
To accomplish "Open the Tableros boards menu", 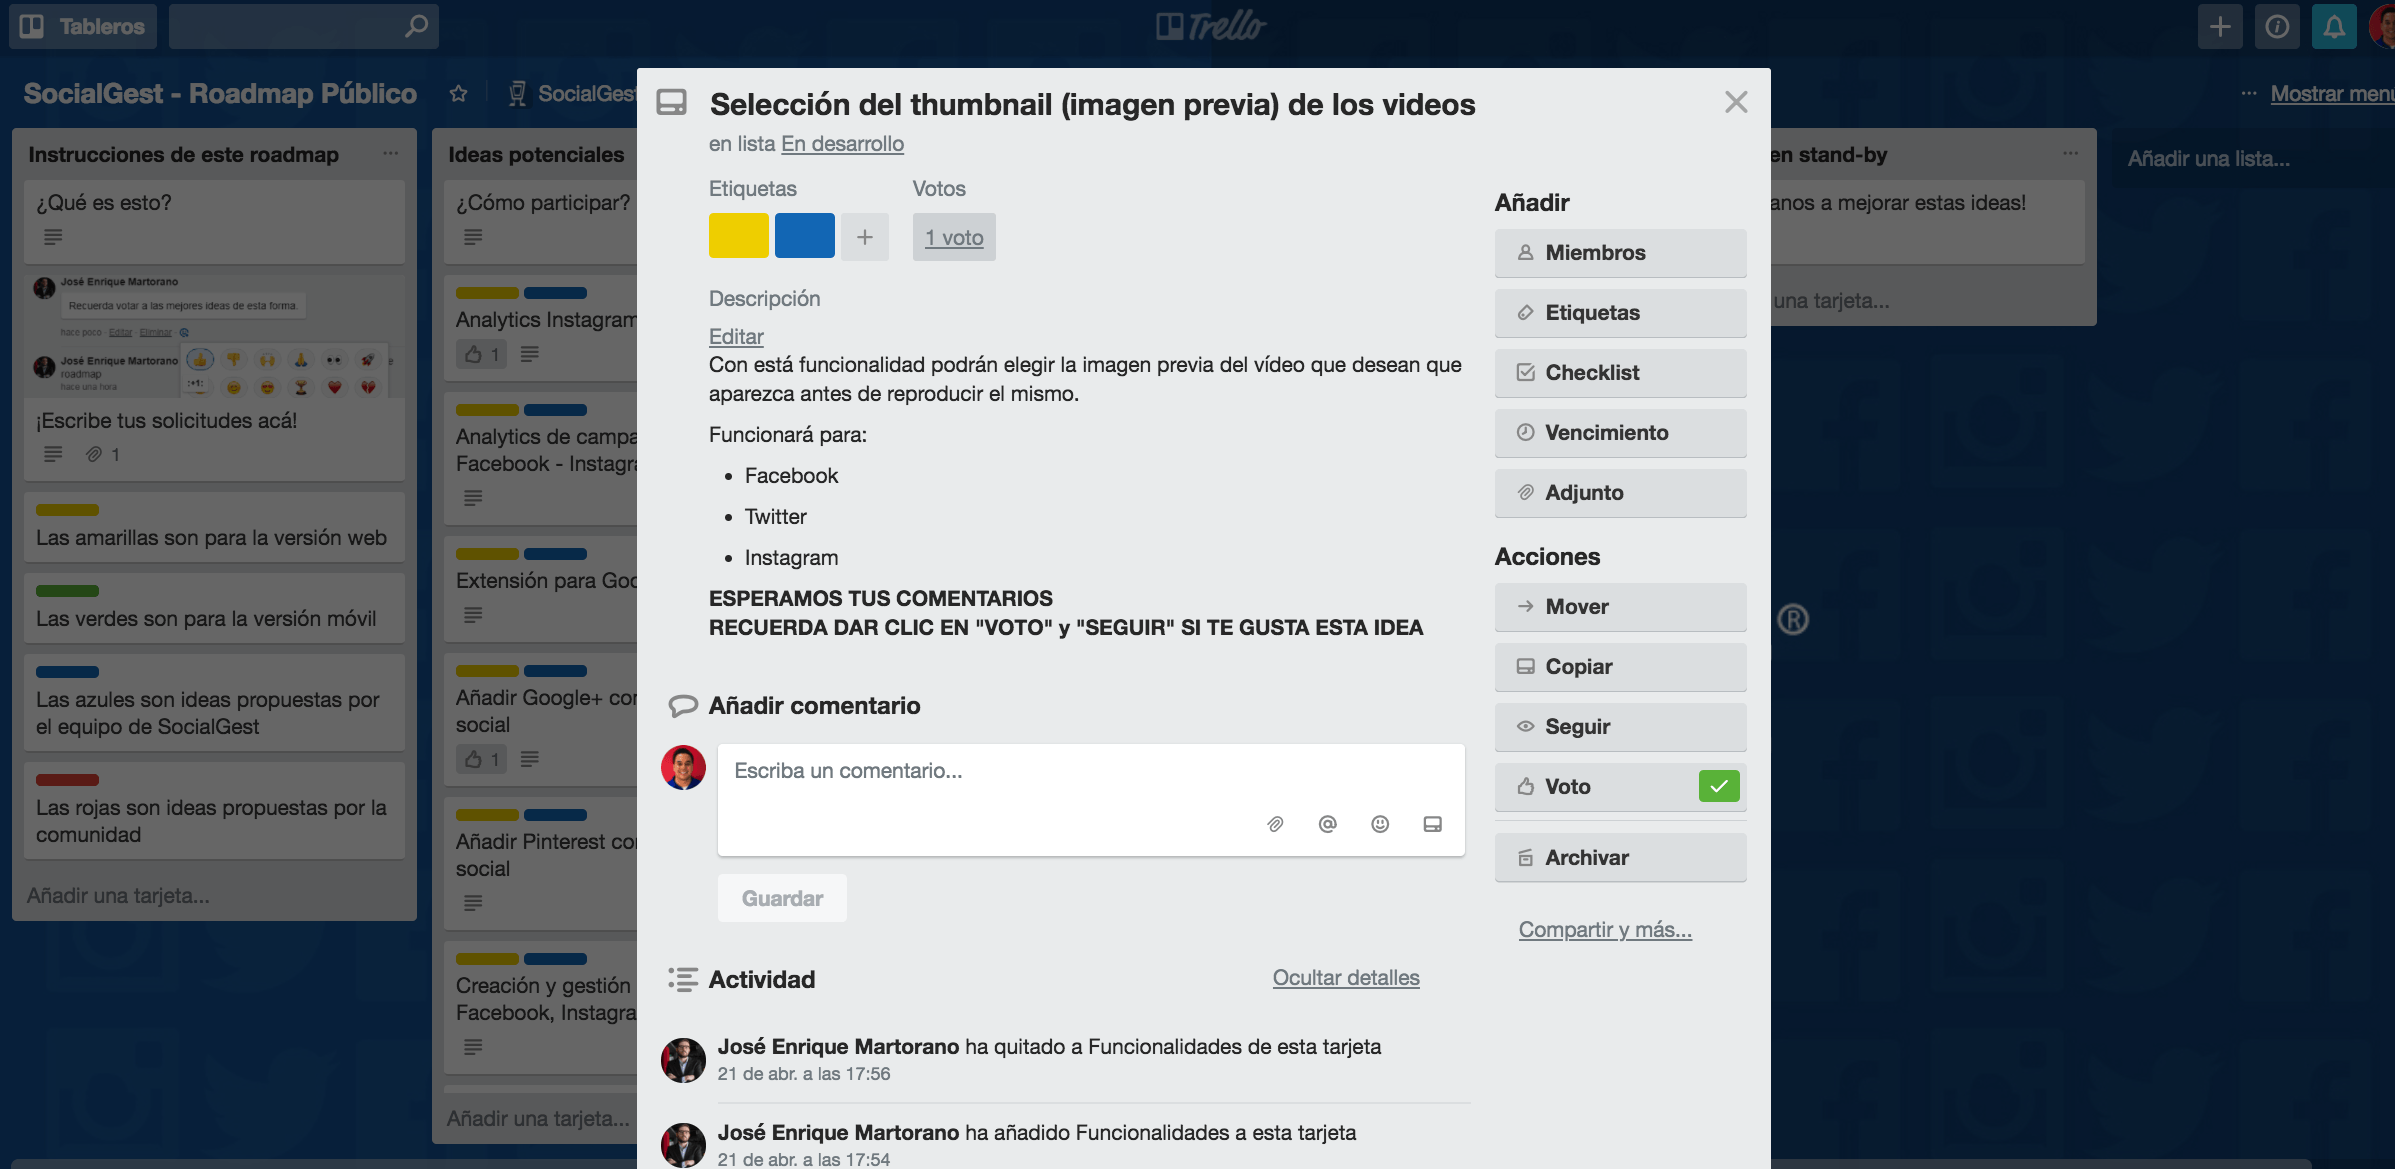I will click(83, 26).
